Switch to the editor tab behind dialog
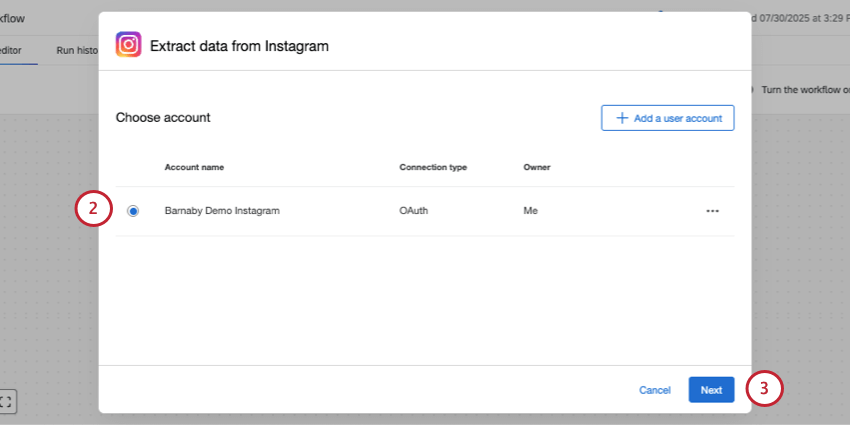Image resolution: width=850 pixels, height=425 pixels. (x=11, y=50)
